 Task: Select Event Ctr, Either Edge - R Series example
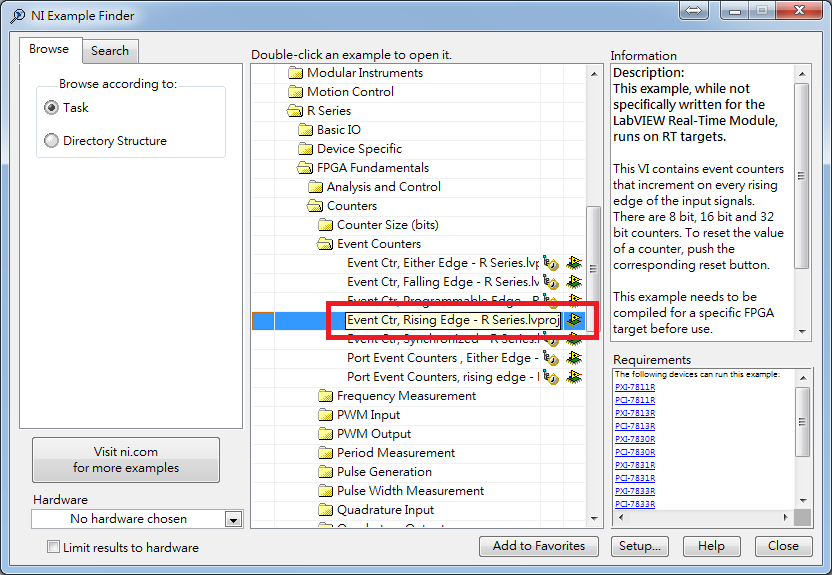coord(443,263)
